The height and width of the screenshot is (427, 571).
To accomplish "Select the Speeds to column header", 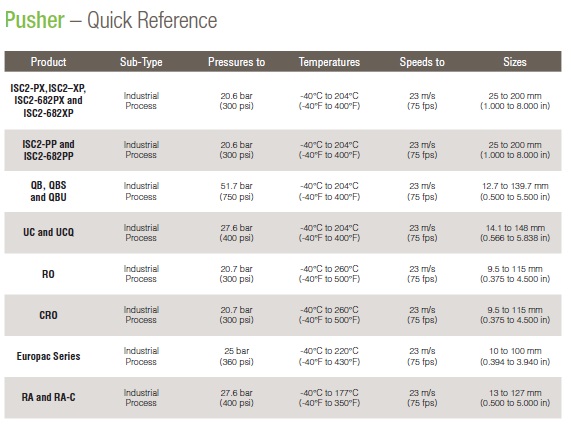I will point(422,62).
